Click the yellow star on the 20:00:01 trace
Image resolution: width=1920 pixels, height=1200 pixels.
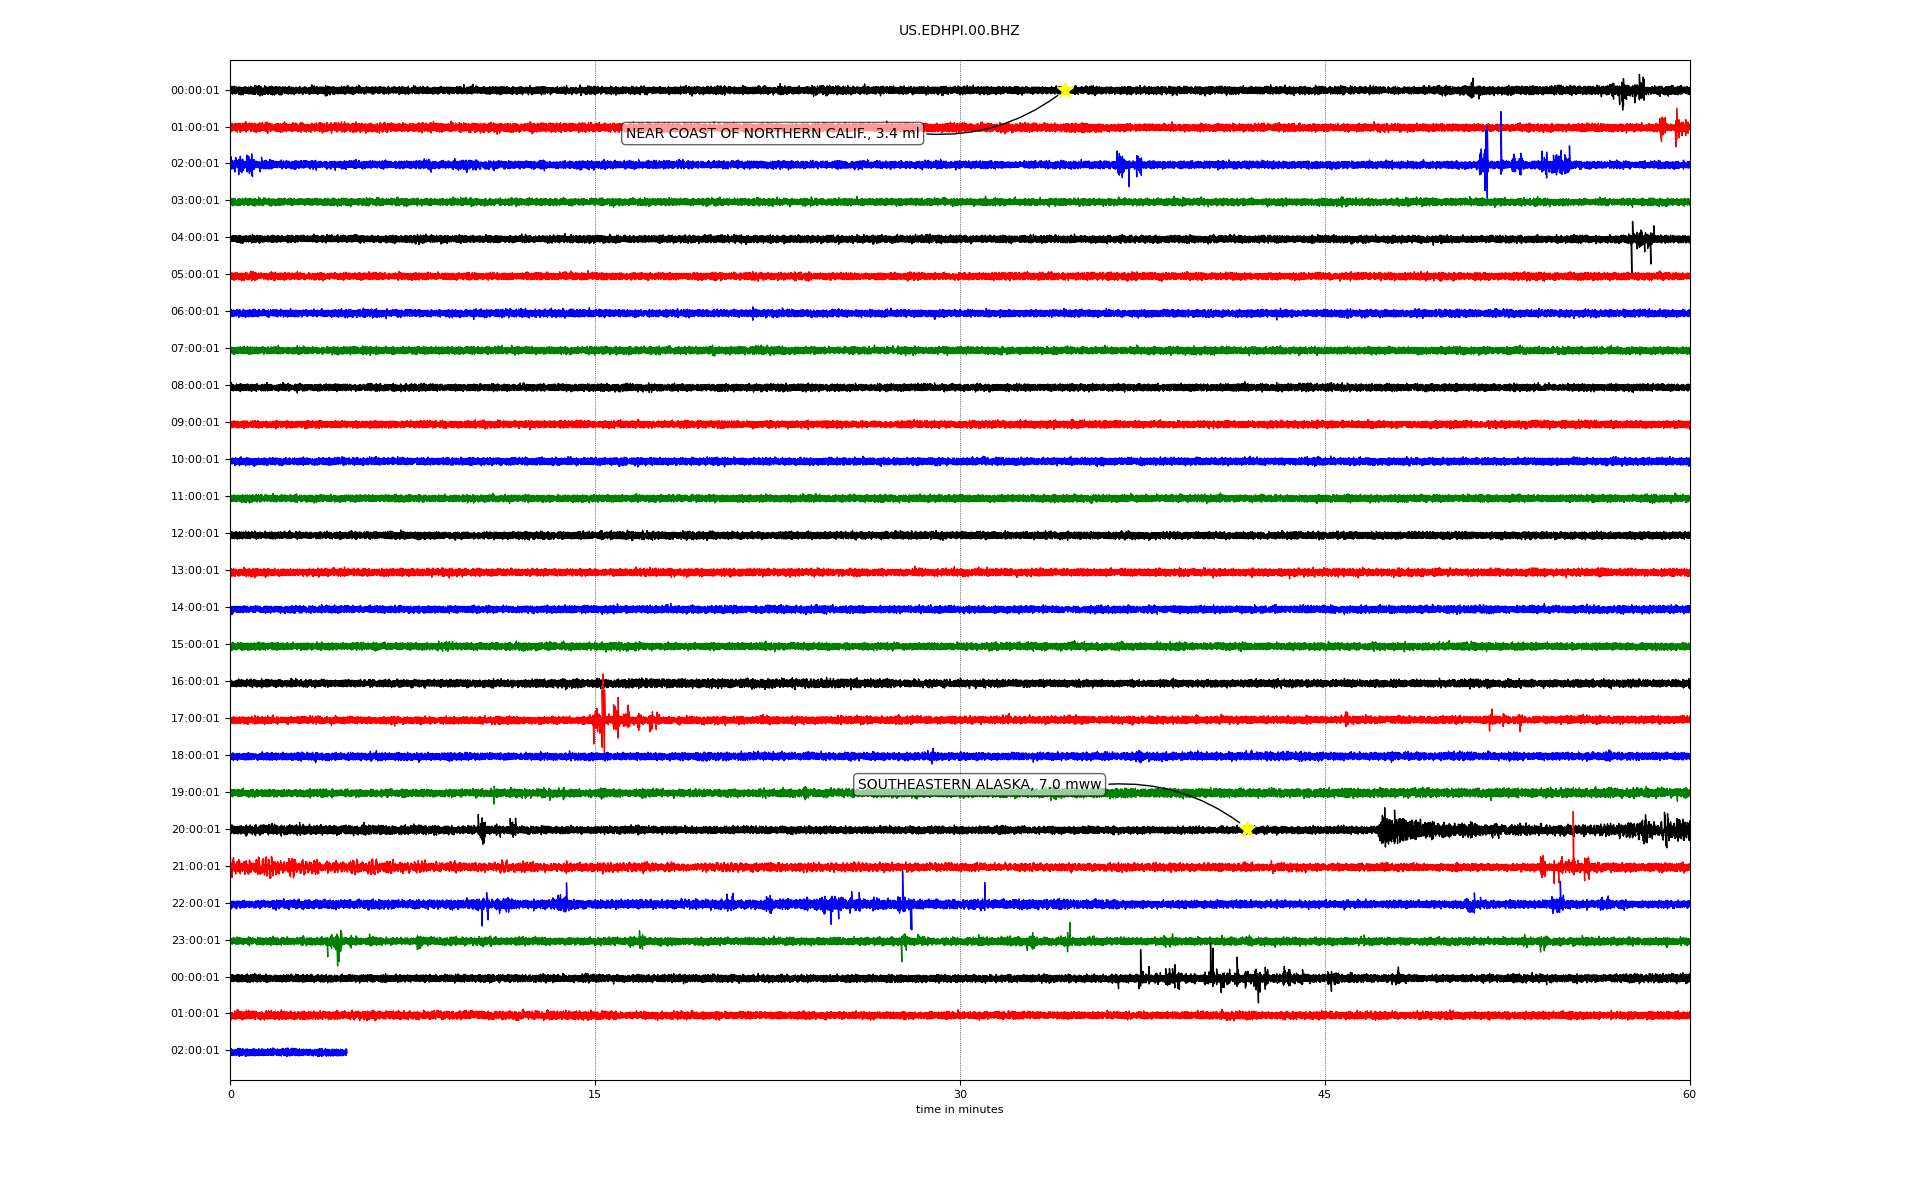(1247, 829)
